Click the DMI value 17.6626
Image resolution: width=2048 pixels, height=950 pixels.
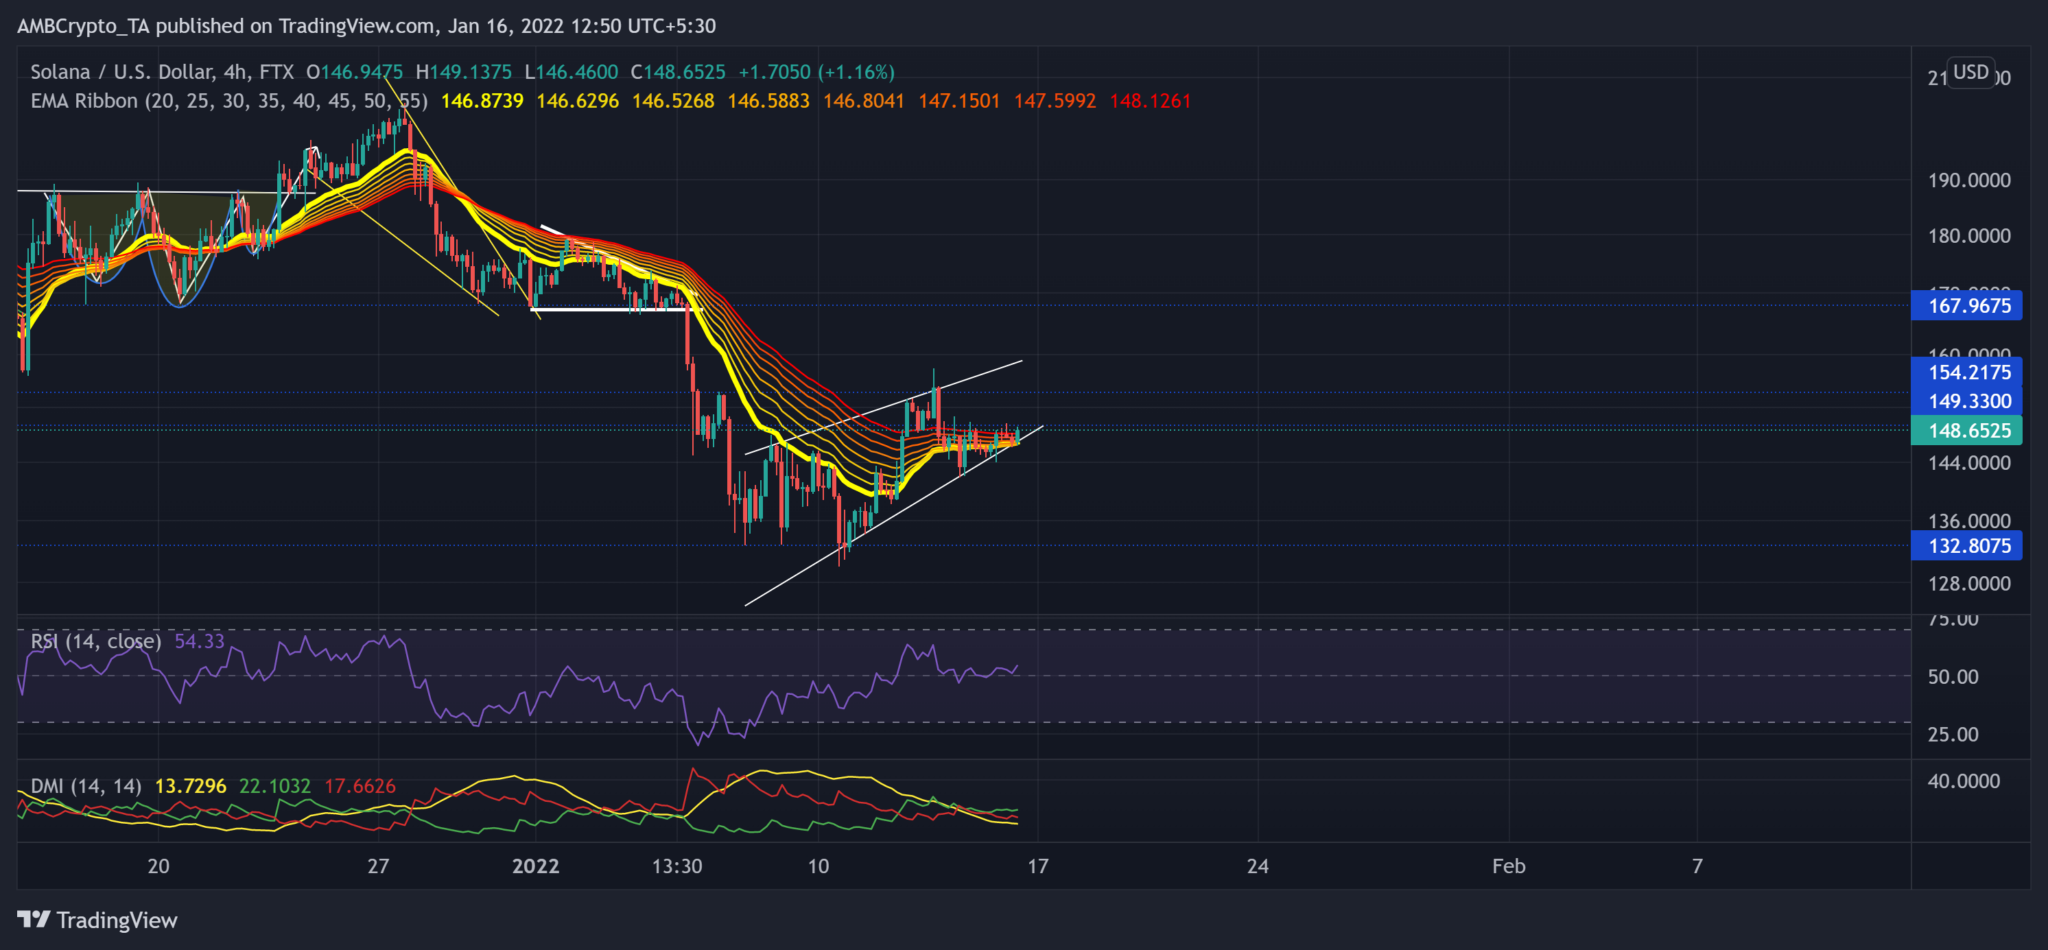(x=360, y=786)
